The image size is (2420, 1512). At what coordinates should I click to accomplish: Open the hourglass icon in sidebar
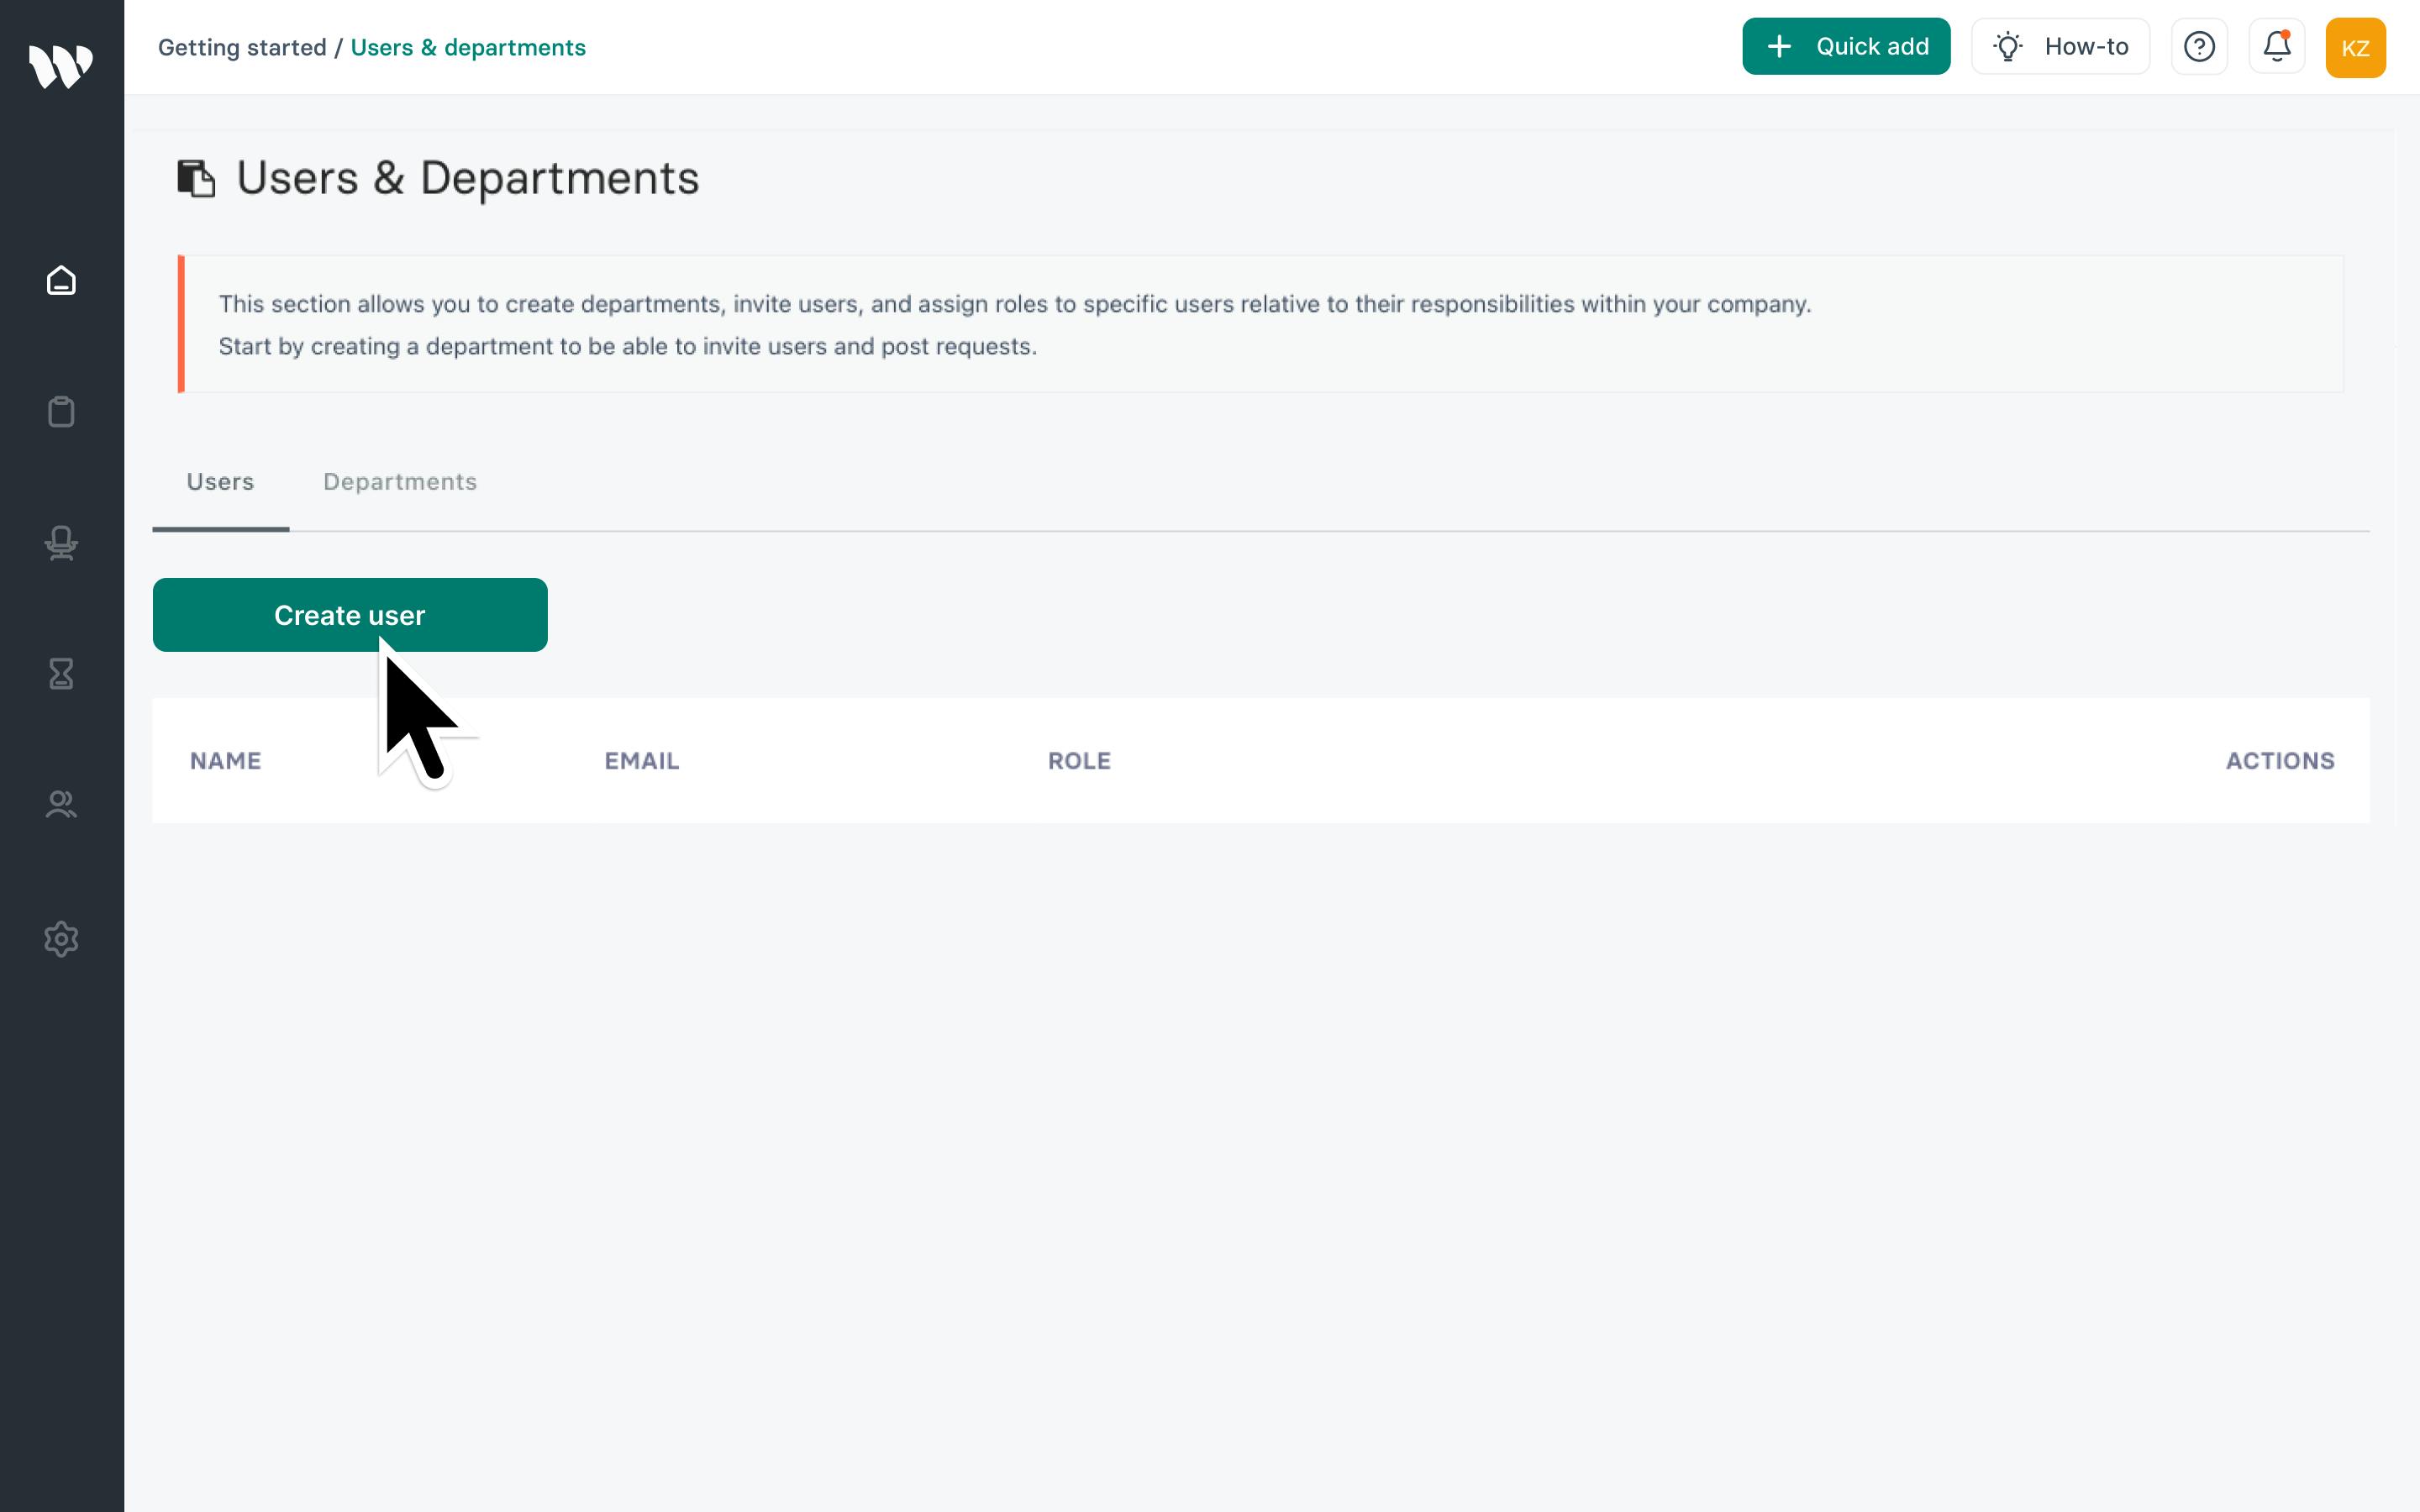tap(61, 674)
